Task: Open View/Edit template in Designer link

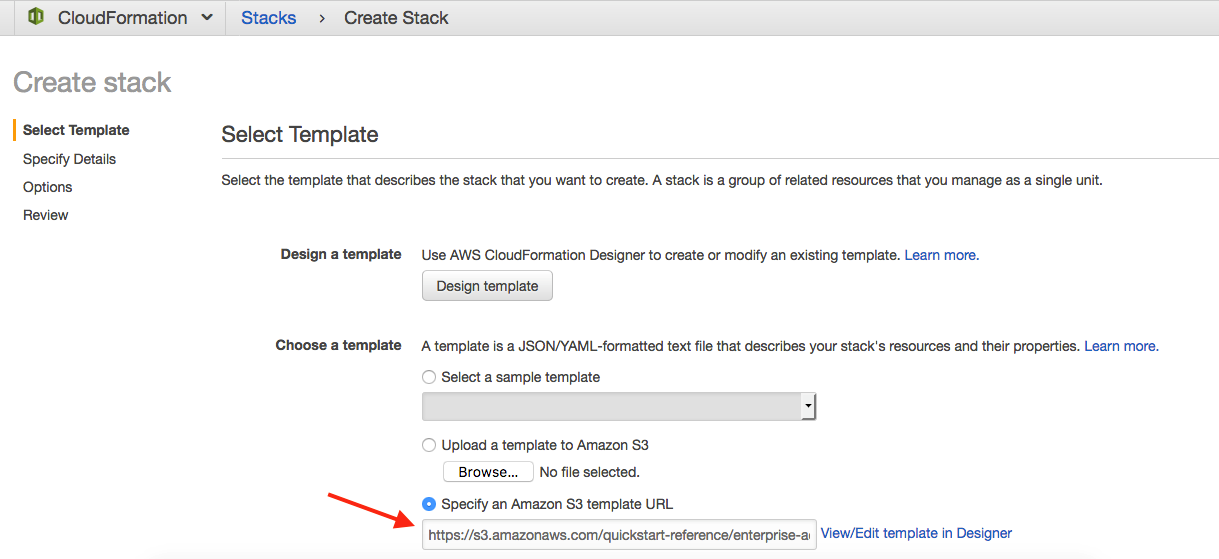Action: 916,534
